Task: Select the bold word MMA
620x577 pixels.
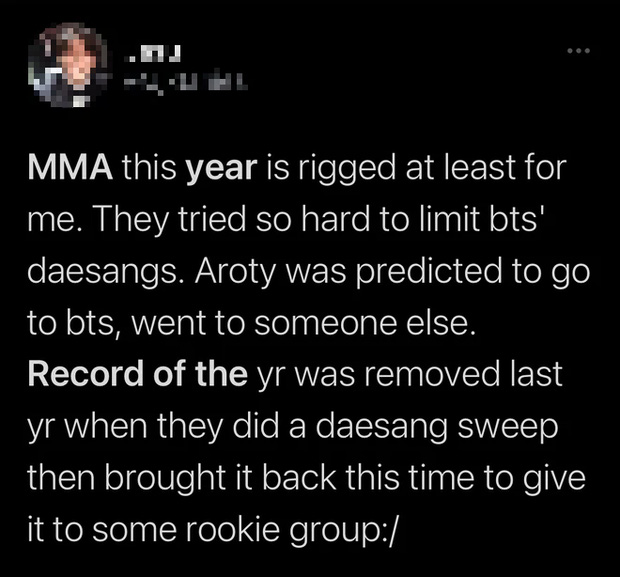Action: [70, 168]
